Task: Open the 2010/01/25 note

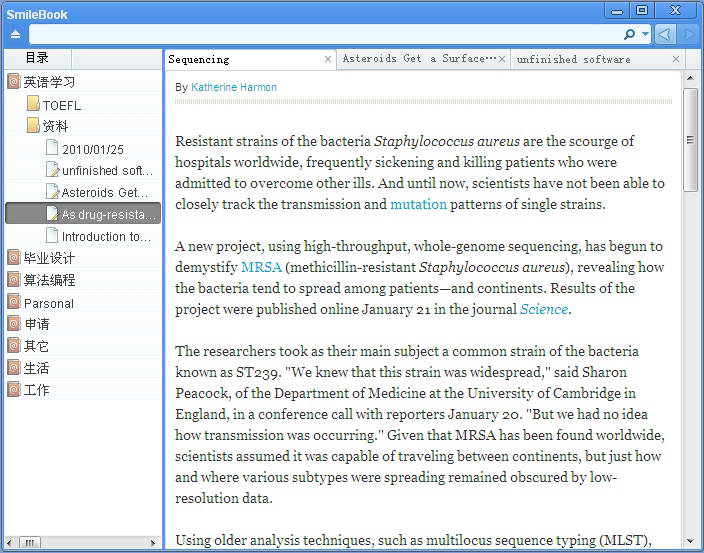Action: pyautogui.click(x=92, y=149)
